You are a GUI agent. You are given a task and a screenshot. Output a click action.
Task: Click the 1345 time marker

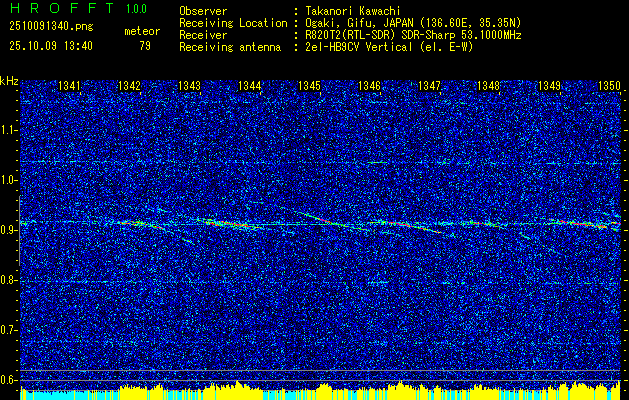[309, 86]
